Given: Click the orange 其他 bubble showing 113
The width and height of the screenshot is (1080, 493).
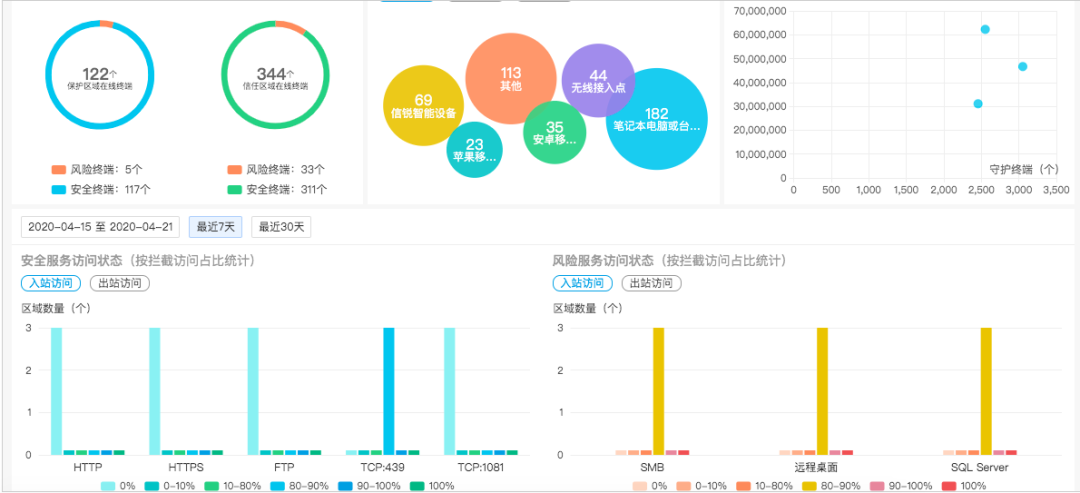Looking at the screenshot, I should [510, 78].
